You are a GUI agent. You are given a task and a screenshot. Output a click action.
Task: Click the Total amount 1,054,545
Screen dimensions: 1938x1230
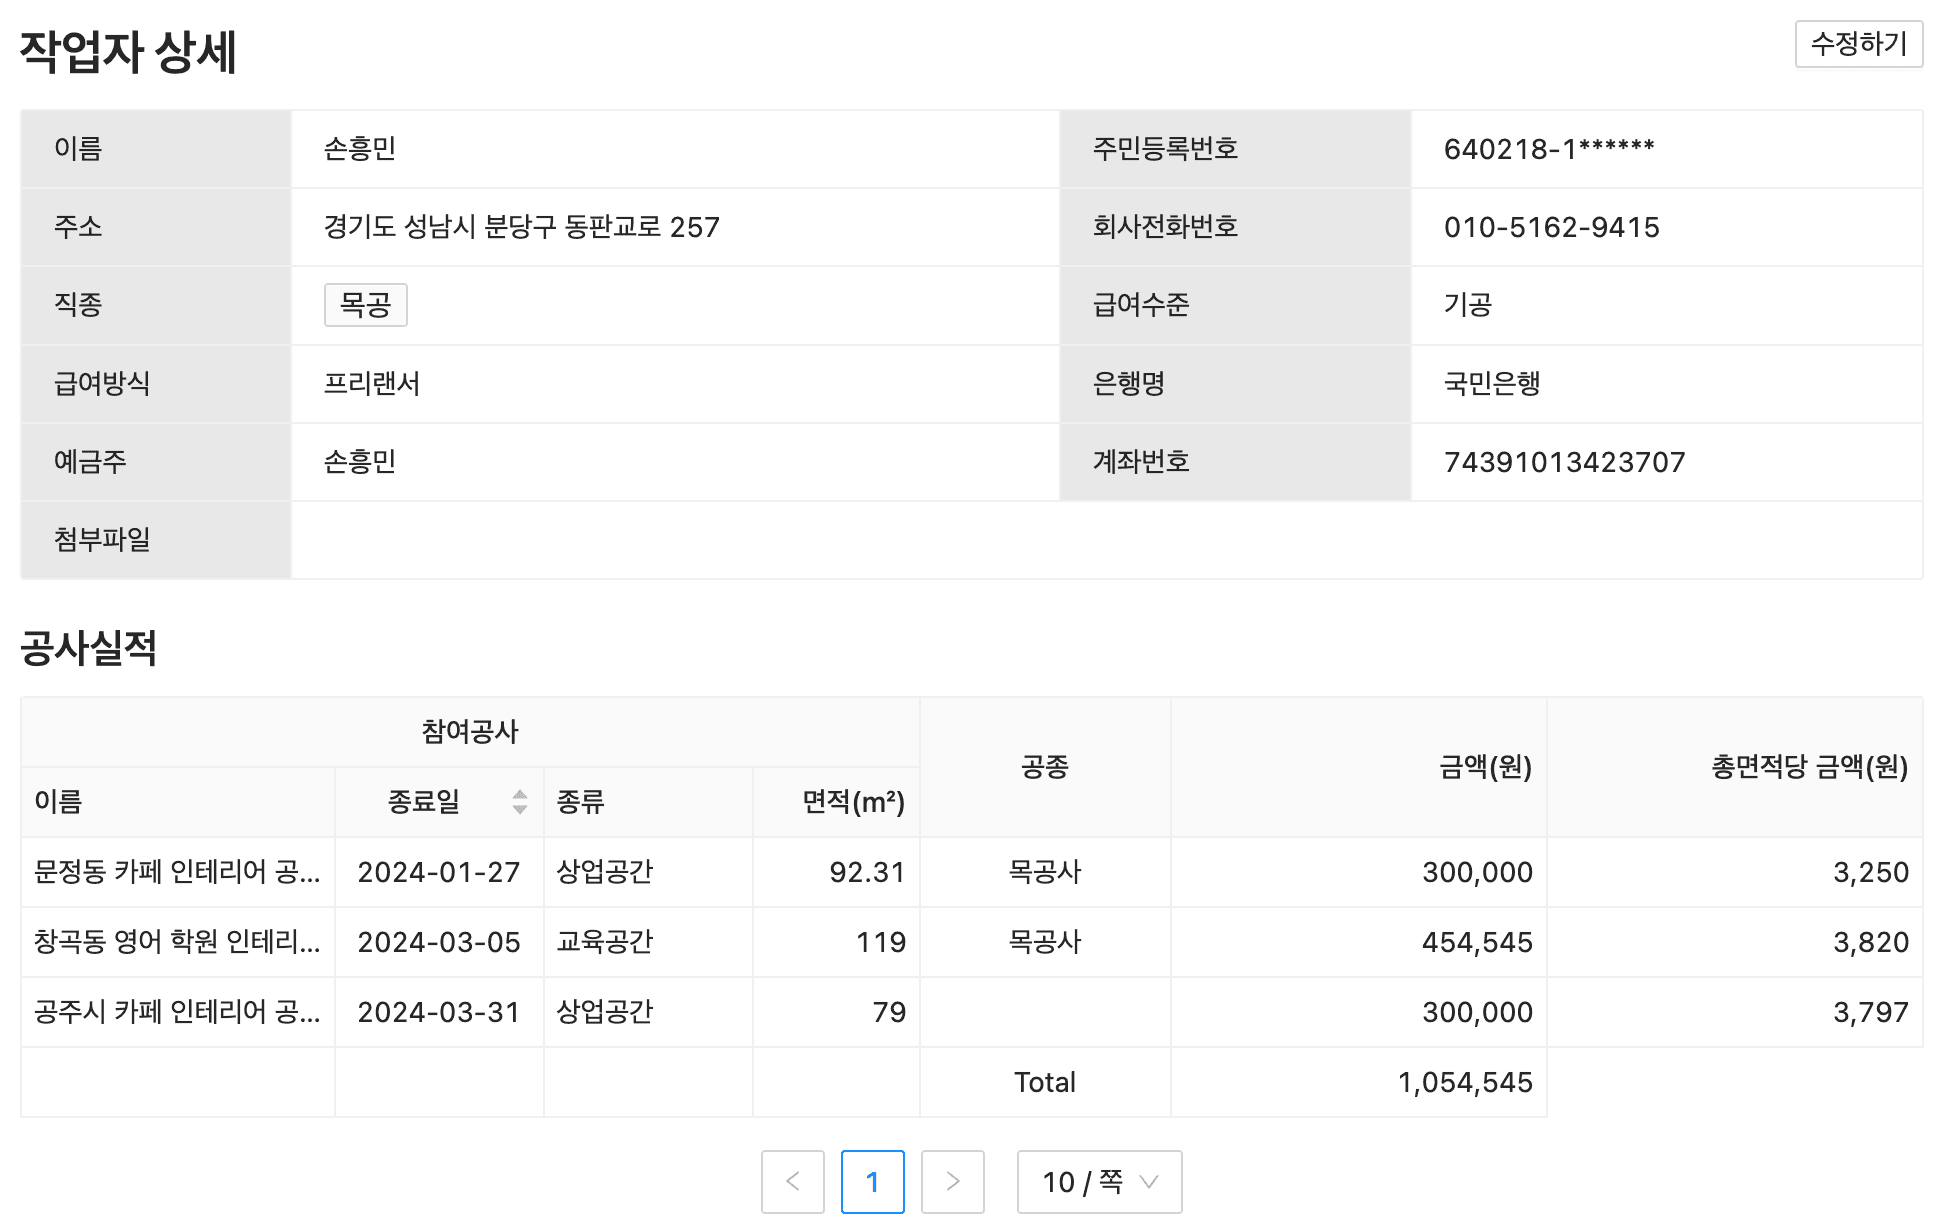pyautogui.click(x=1464, y=1082)
